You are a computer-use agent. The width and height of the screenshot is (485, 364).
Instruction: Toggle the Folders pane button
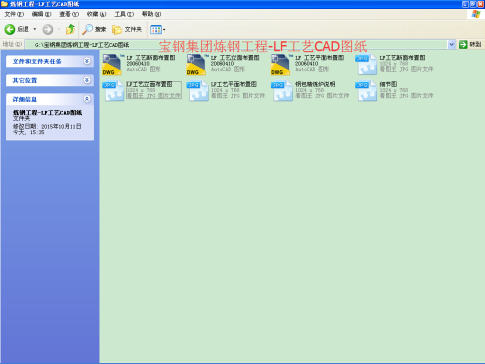(127, 29)
